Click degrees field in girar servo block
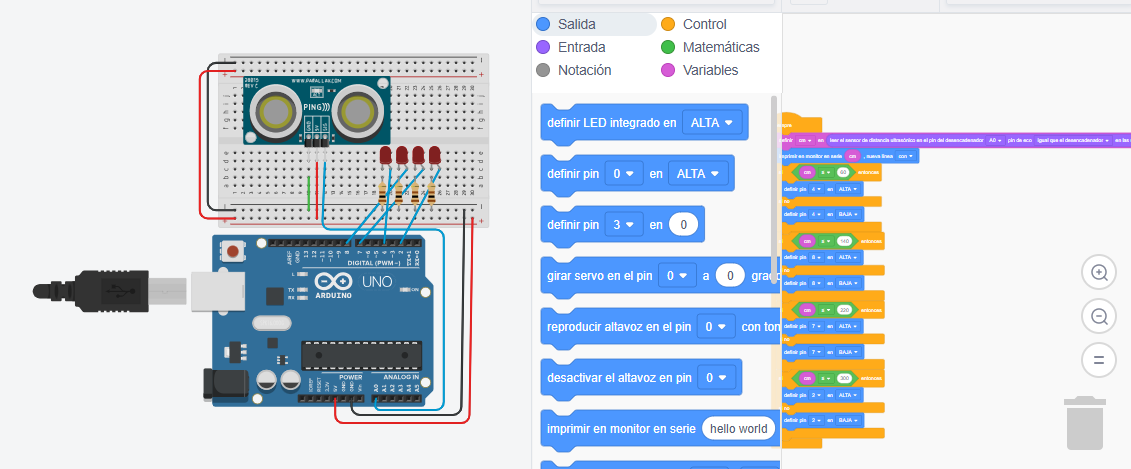The image size is (1131, 469). pyautogui.click(x=731, y=276)
